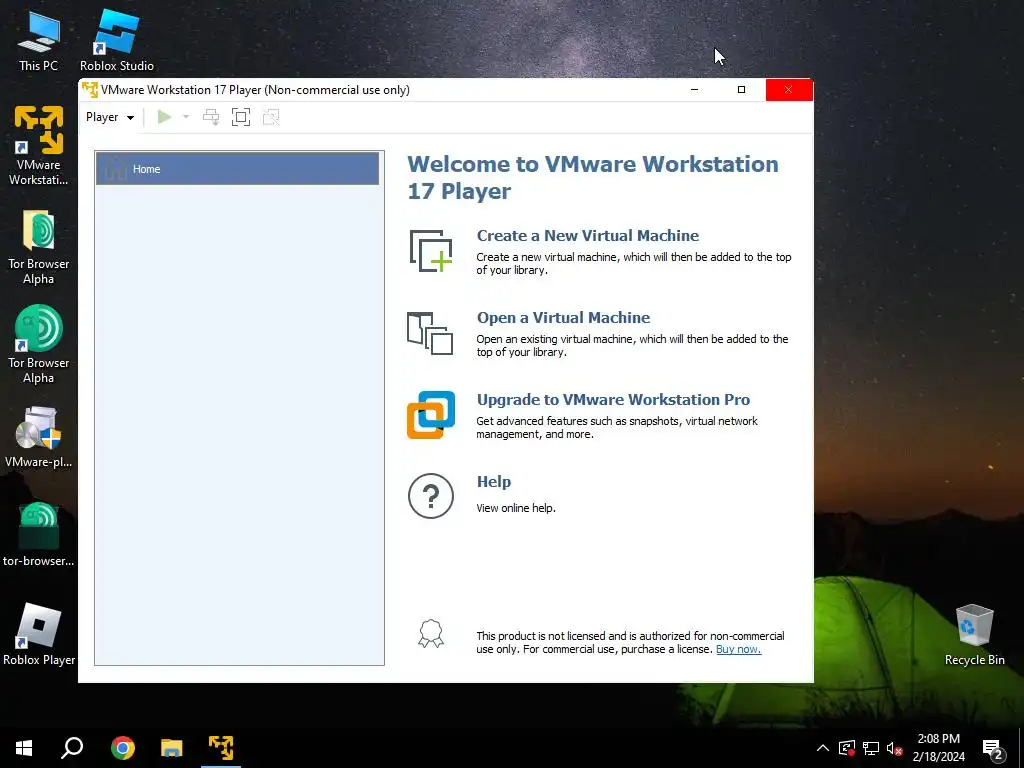The width and height of the screenshot is (1024, 768).
Task: Open the clock showing 2:08 PM
Action: coord(938,748)
